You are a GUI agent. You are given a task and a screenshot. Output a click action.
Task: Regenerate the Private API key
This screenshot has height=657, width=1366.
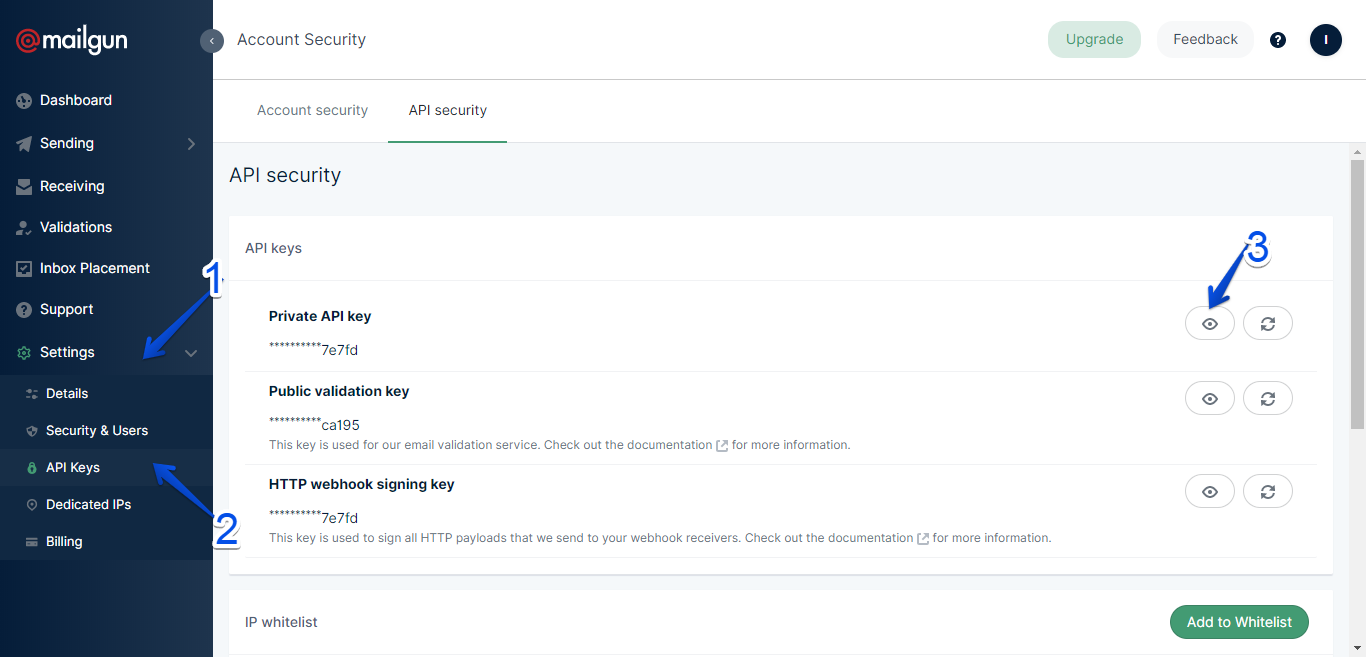point(1268,324)
